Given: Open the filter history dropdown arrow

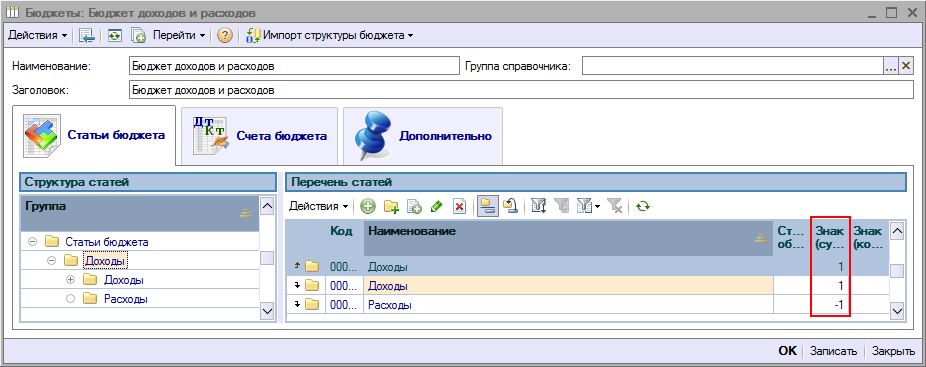Looking at the screenshot, I should [596, 206].
